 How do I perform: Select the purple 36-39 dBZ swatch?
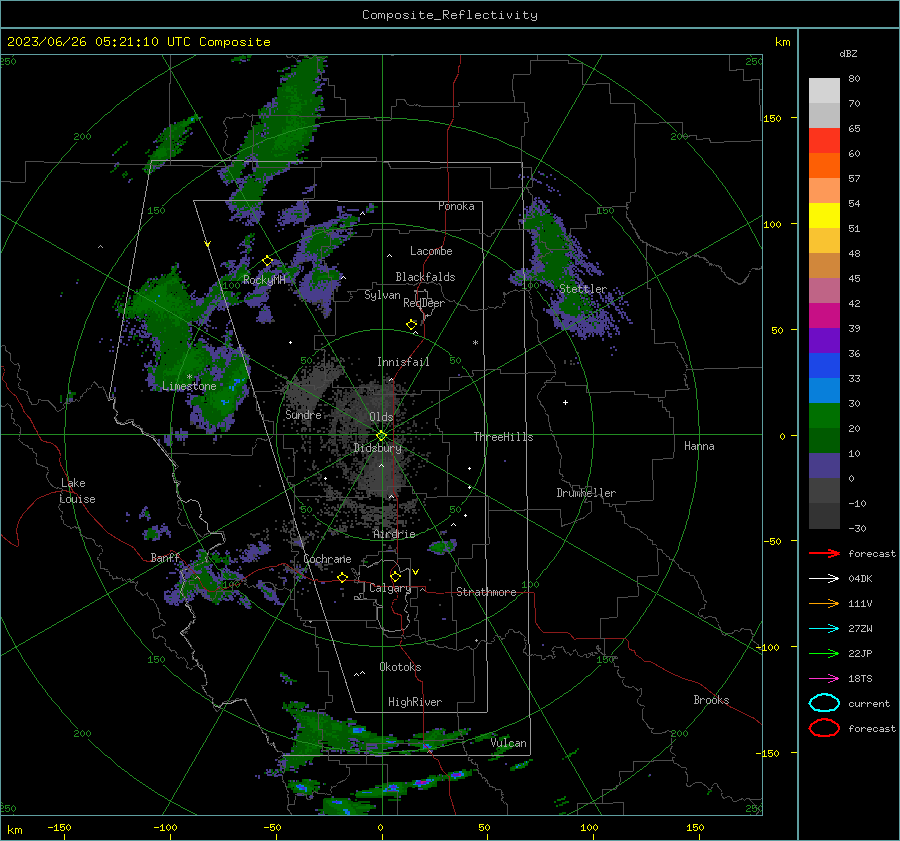tap(824, 340)
